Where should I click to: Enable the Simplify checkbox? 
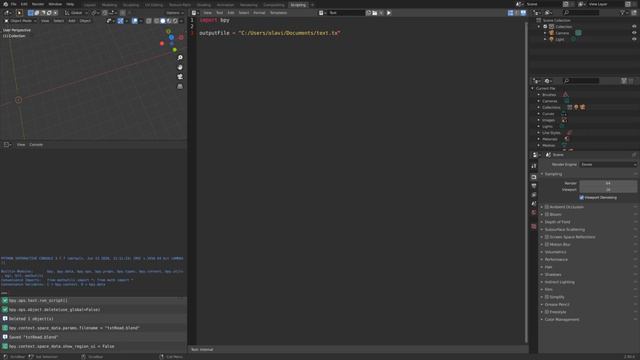point(547,297)
